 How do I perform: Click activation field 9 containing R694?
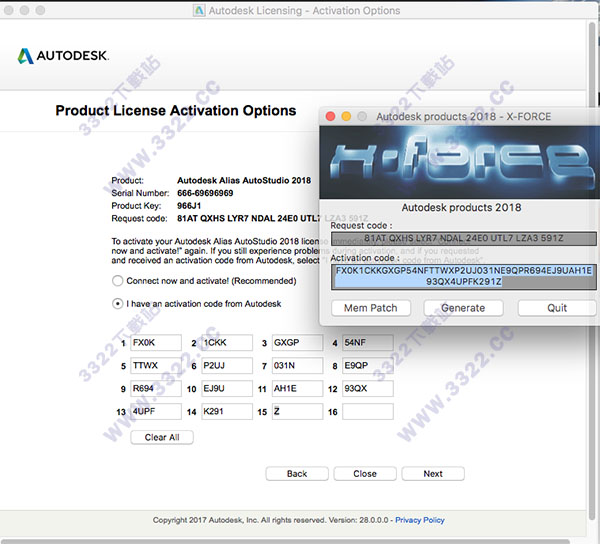(156, 389)
